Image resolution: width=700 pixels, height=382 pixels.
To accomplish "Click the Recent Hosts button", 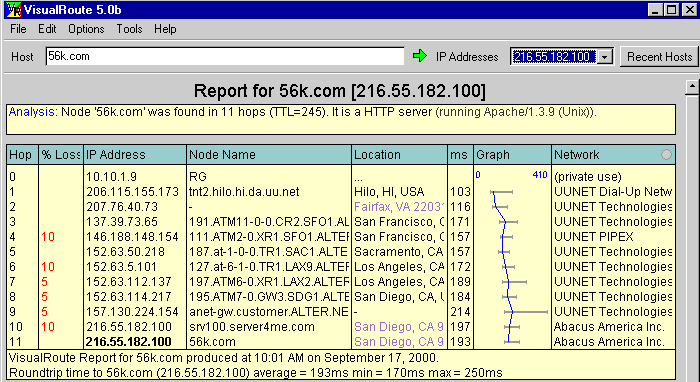I will [659, 57].
